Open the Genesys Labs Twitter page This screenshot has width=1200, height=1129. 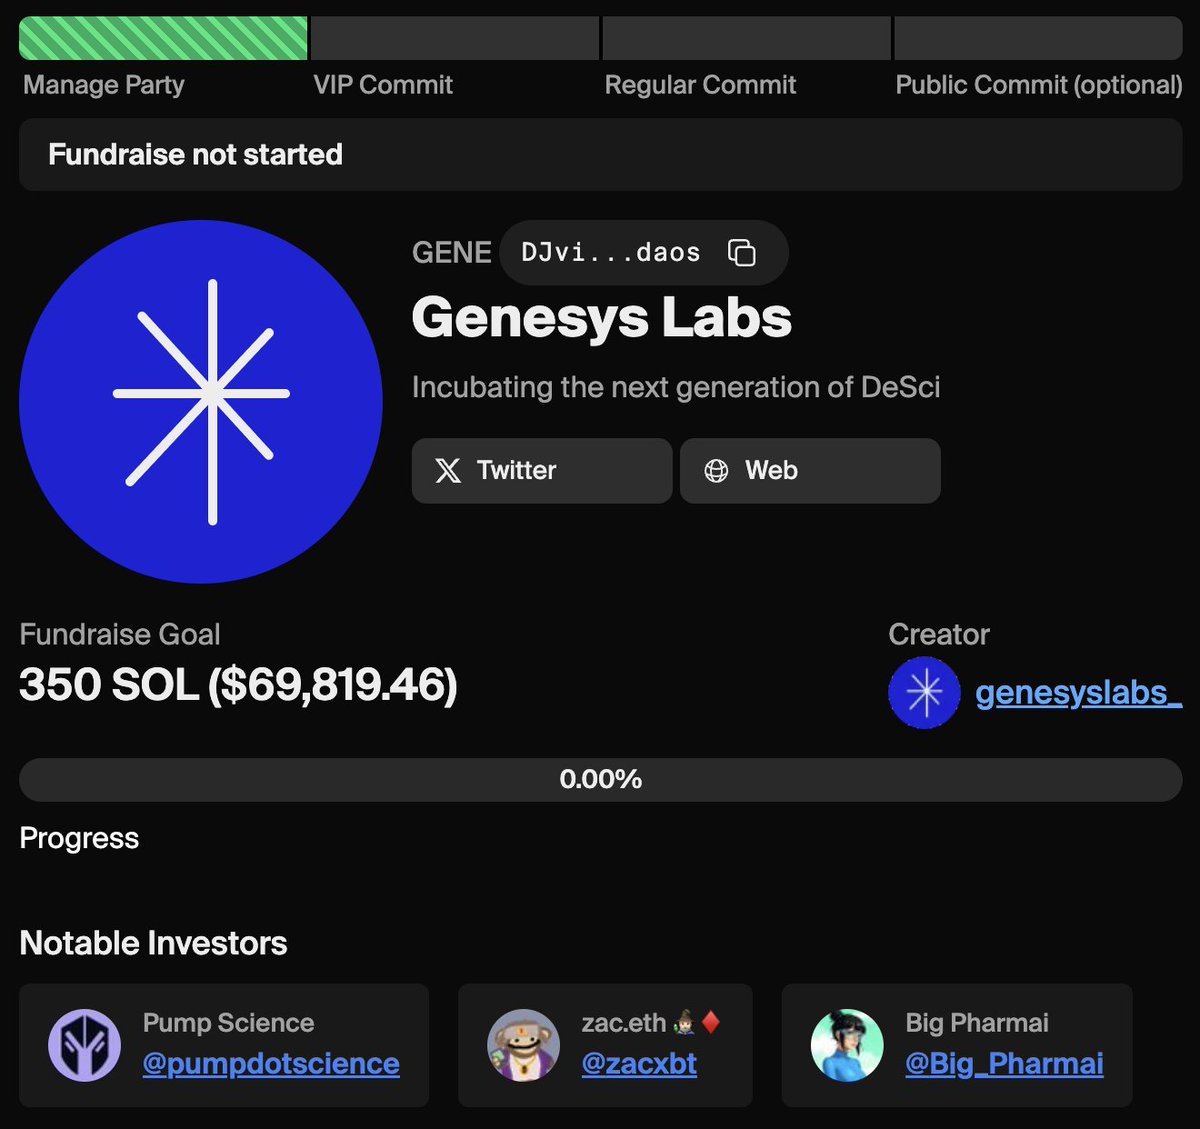click(542, 470)
